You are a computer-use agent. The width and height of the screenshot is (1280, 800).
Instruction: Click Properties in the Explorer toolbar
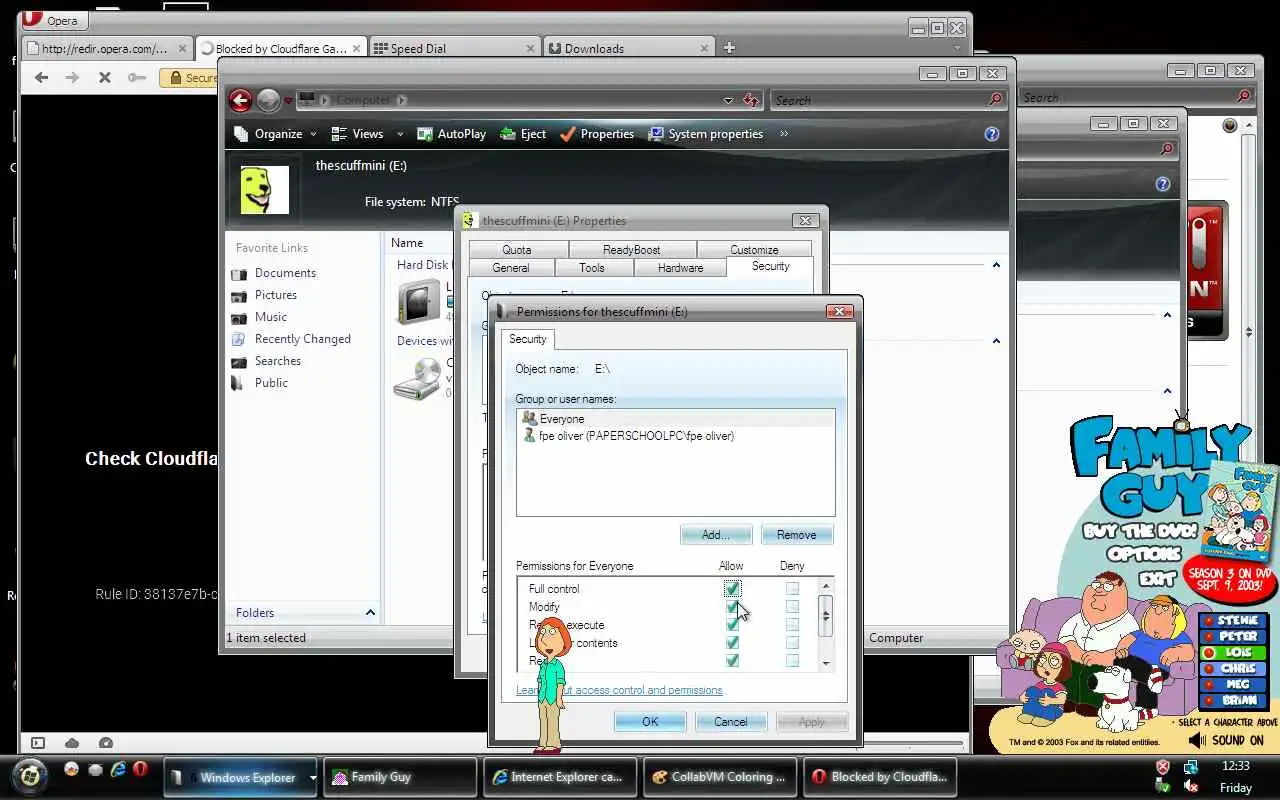click(597, 134)
